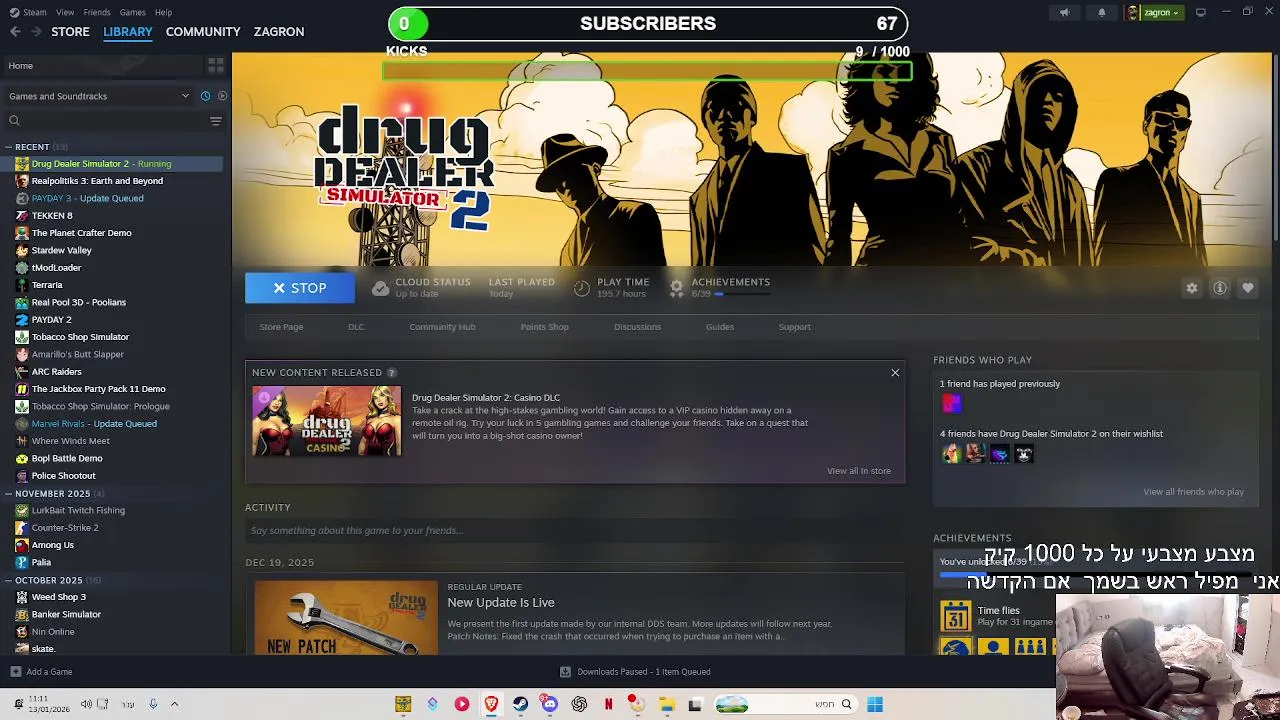The width and height of the screenshot is (1280, 720).
Task: Click View all in store link
Action: coord(859,471)
